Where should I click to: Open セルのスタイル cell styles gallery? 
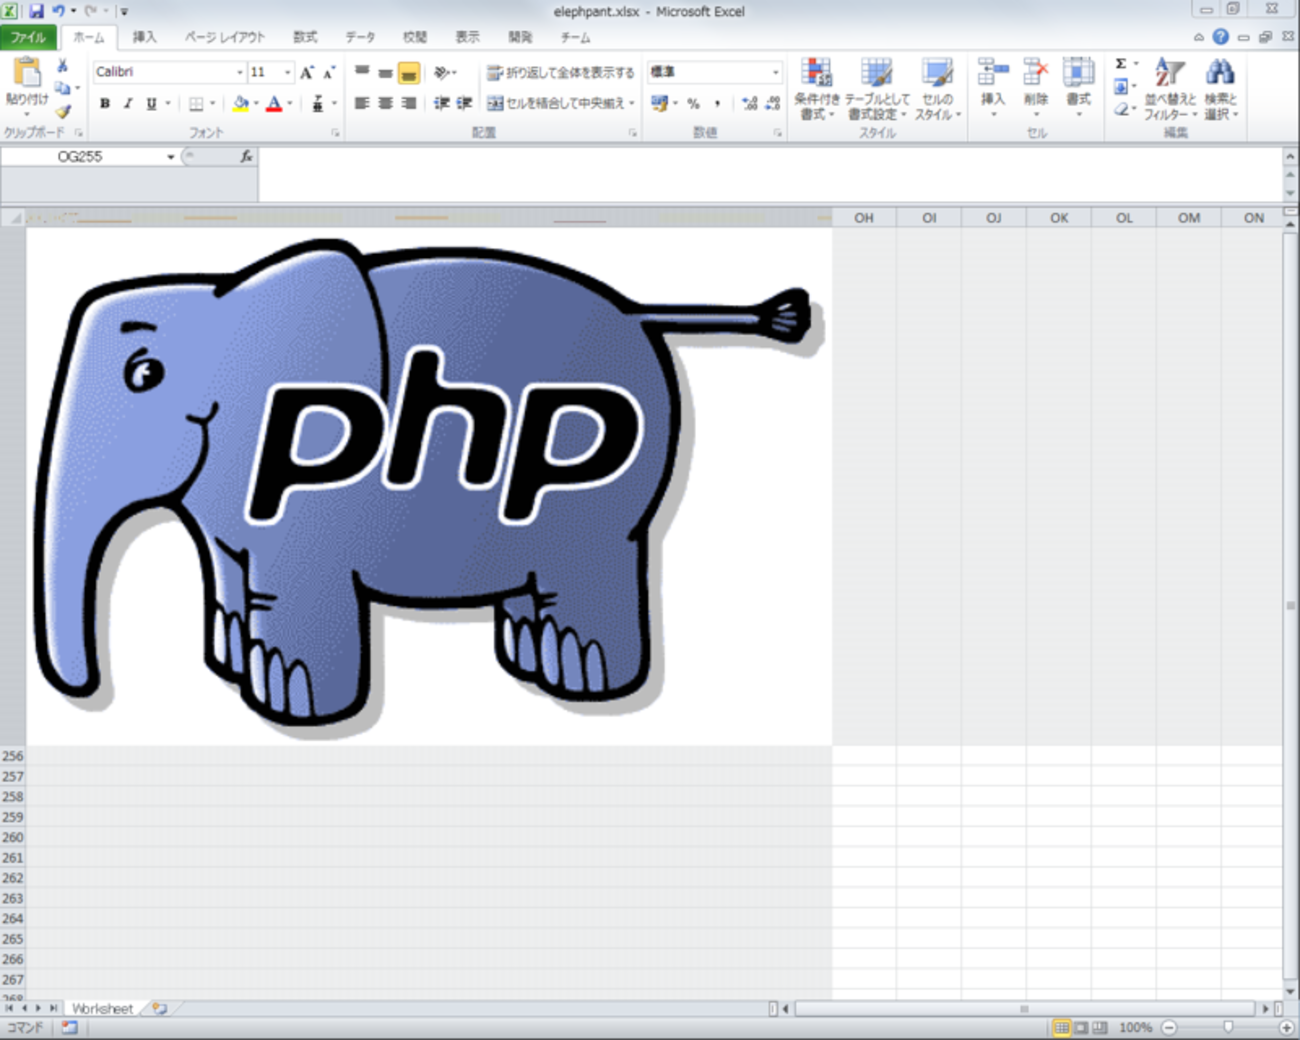(937, 89)
